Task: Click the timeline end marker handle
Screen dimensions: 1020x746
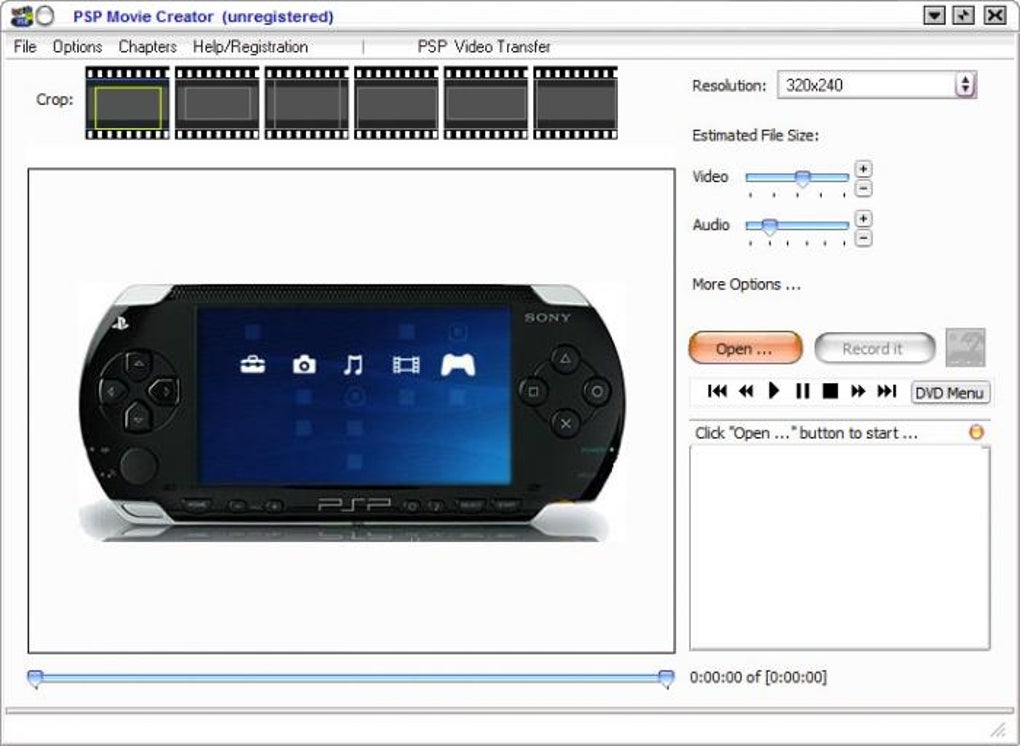Action: (x=666, y=679)
